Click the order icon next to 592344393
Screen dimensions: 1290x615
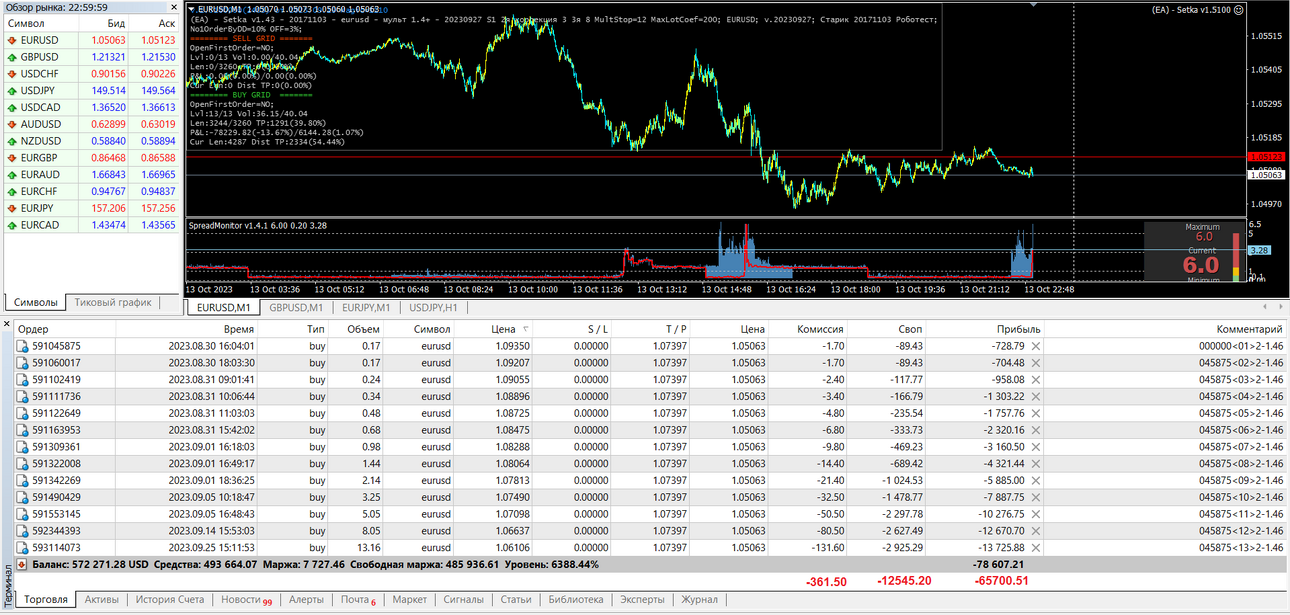22,531
